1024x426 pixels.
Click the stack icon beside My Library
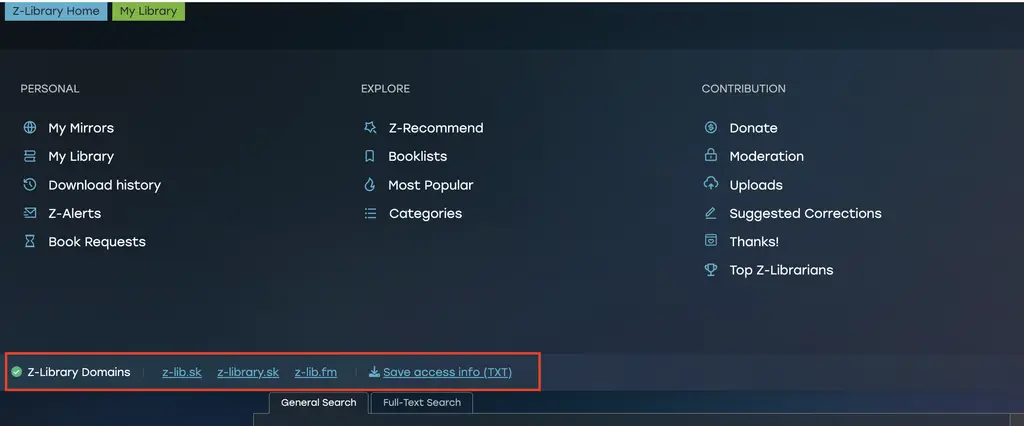(29, 156)
